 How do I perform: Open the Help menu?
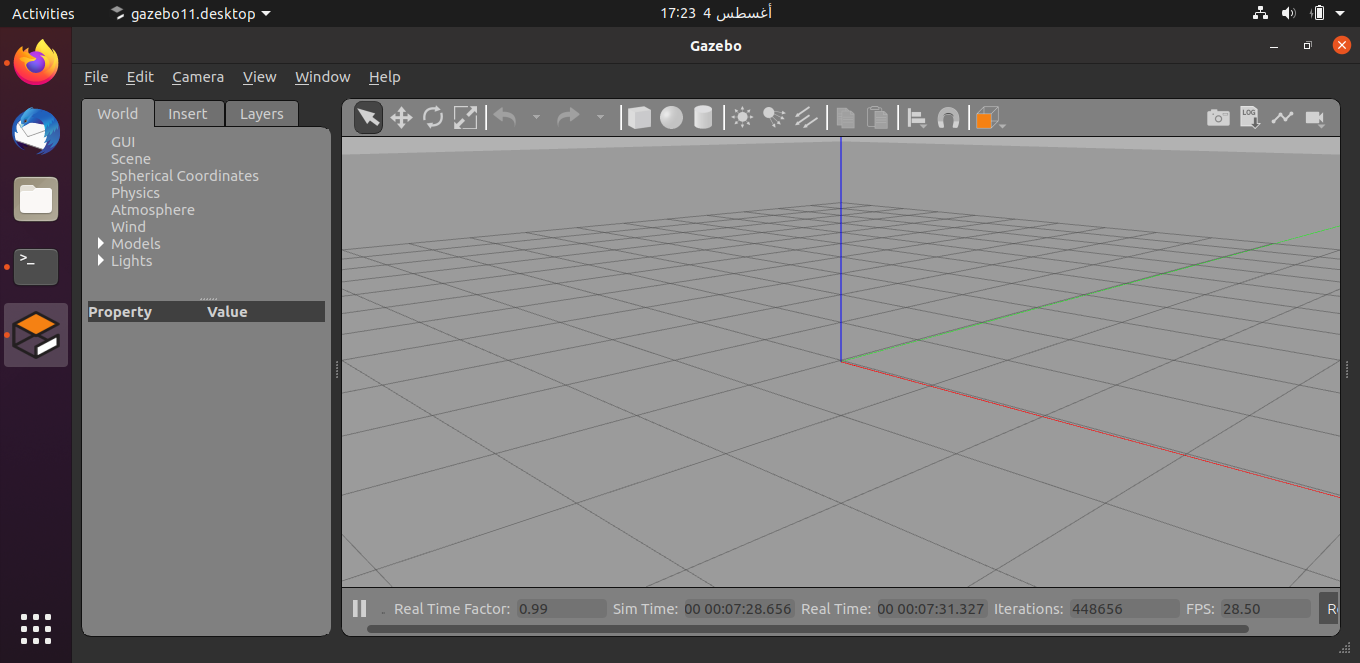[x=384, y=77]
